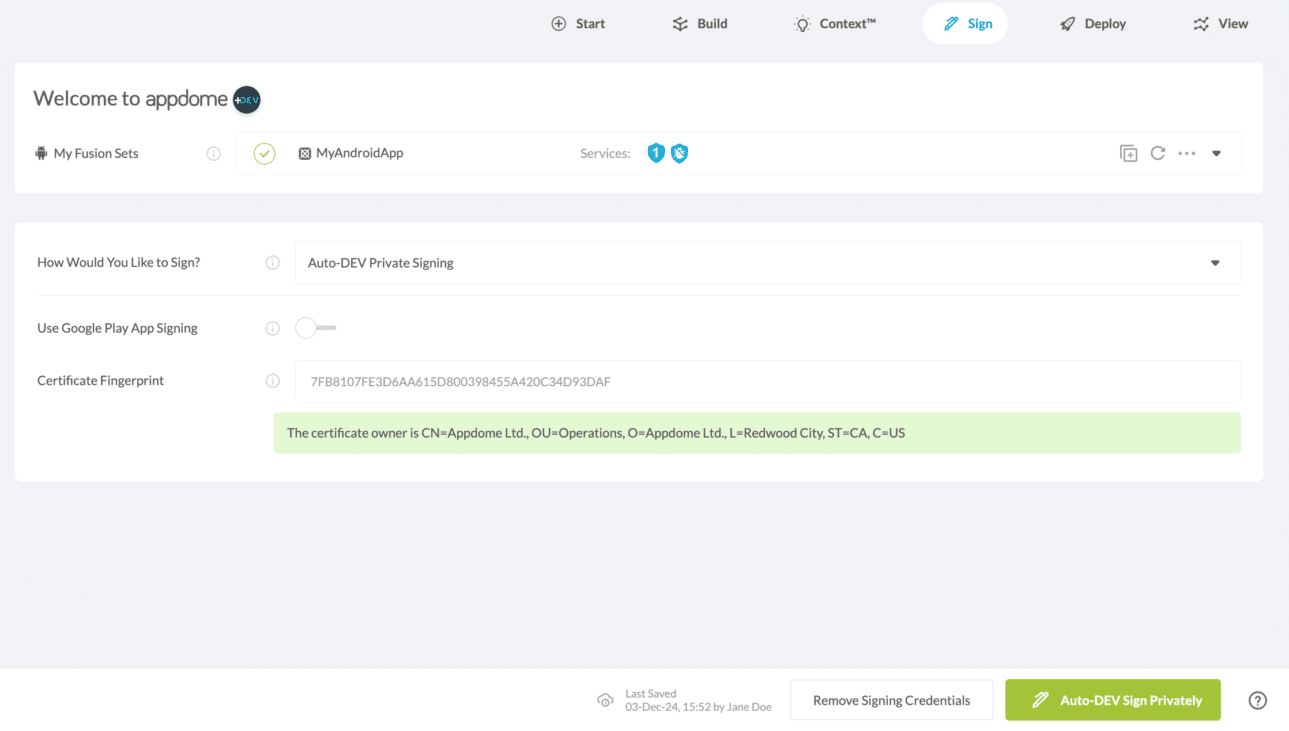Viewport: 1289px width, 731px height.
Task: Switch to the Deploy tab
Action: [1093, 24]
